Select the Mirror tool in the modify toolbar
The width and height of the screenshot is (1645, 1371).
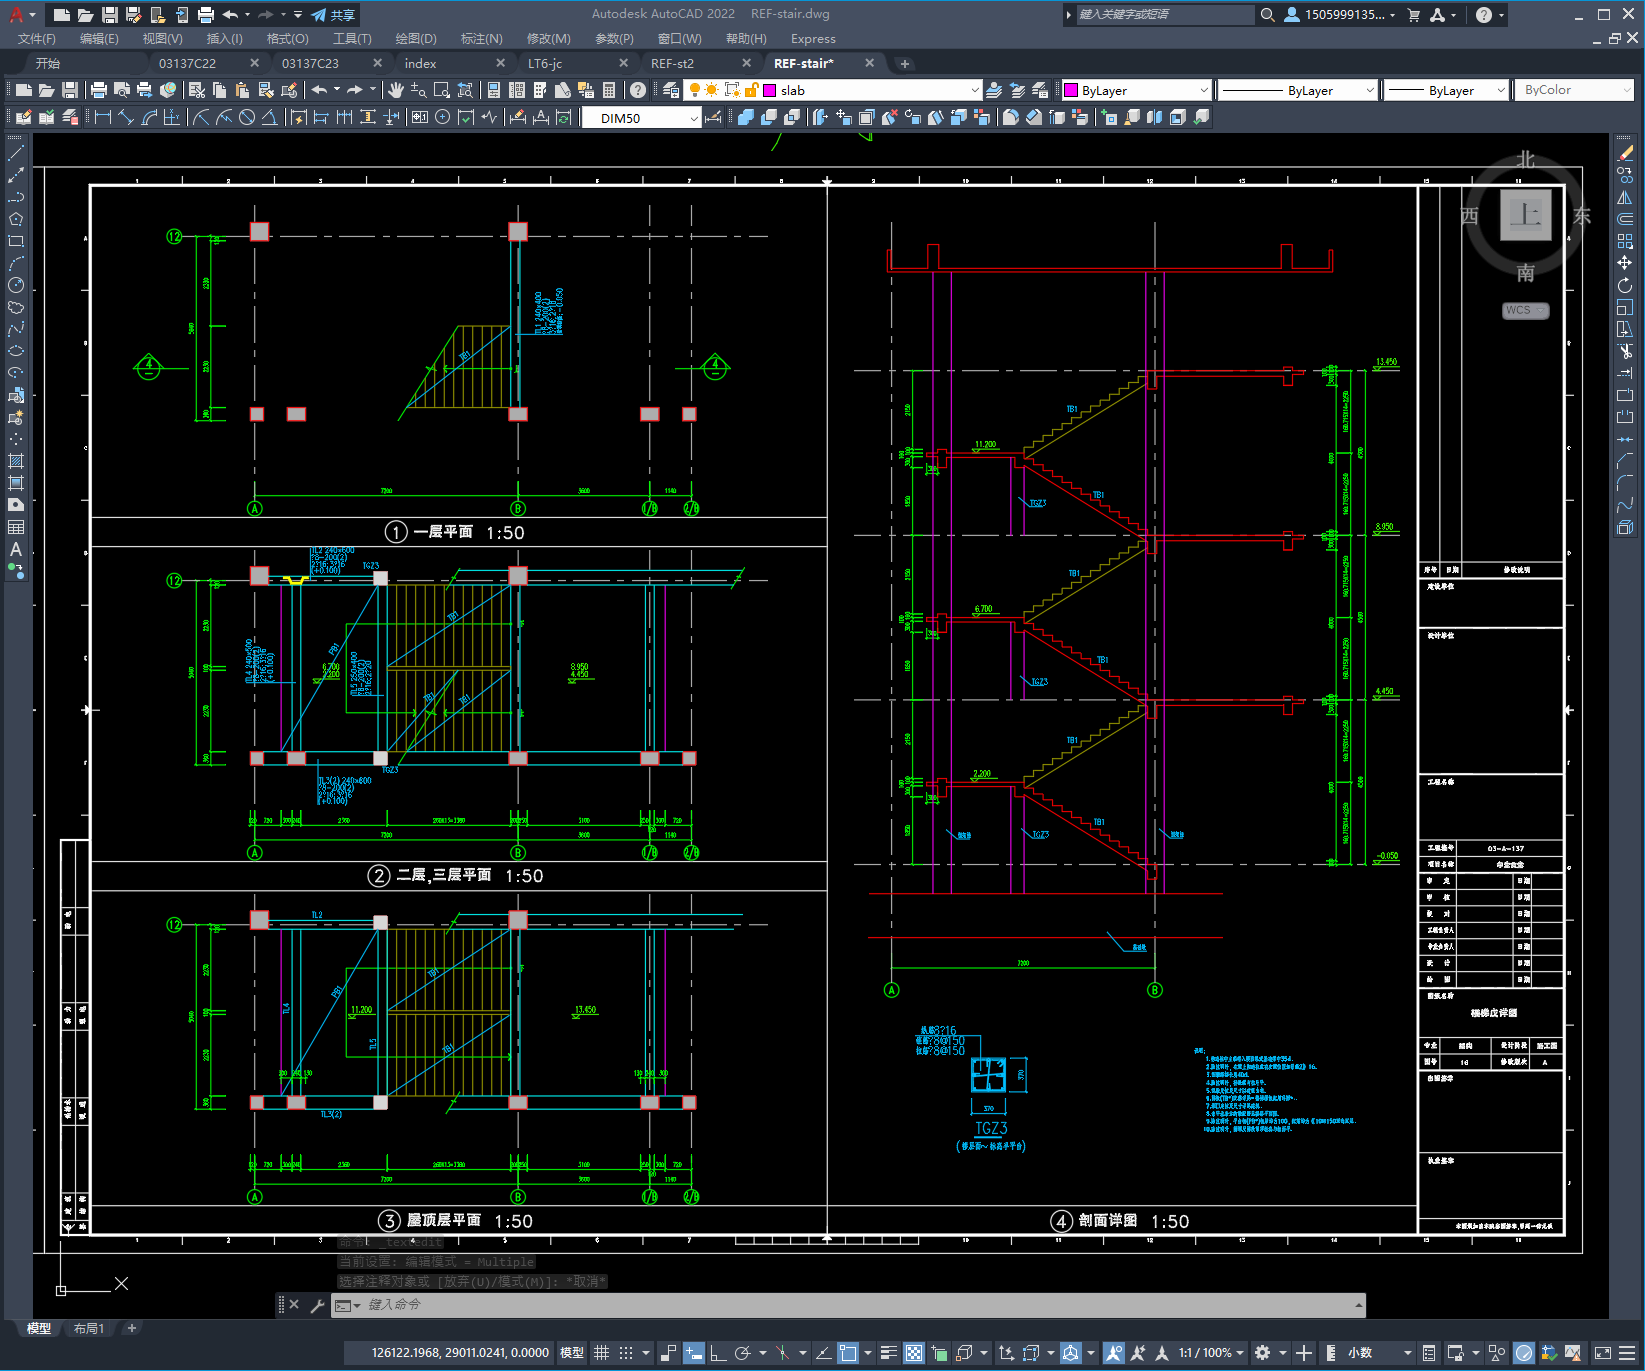(1625, 197)
